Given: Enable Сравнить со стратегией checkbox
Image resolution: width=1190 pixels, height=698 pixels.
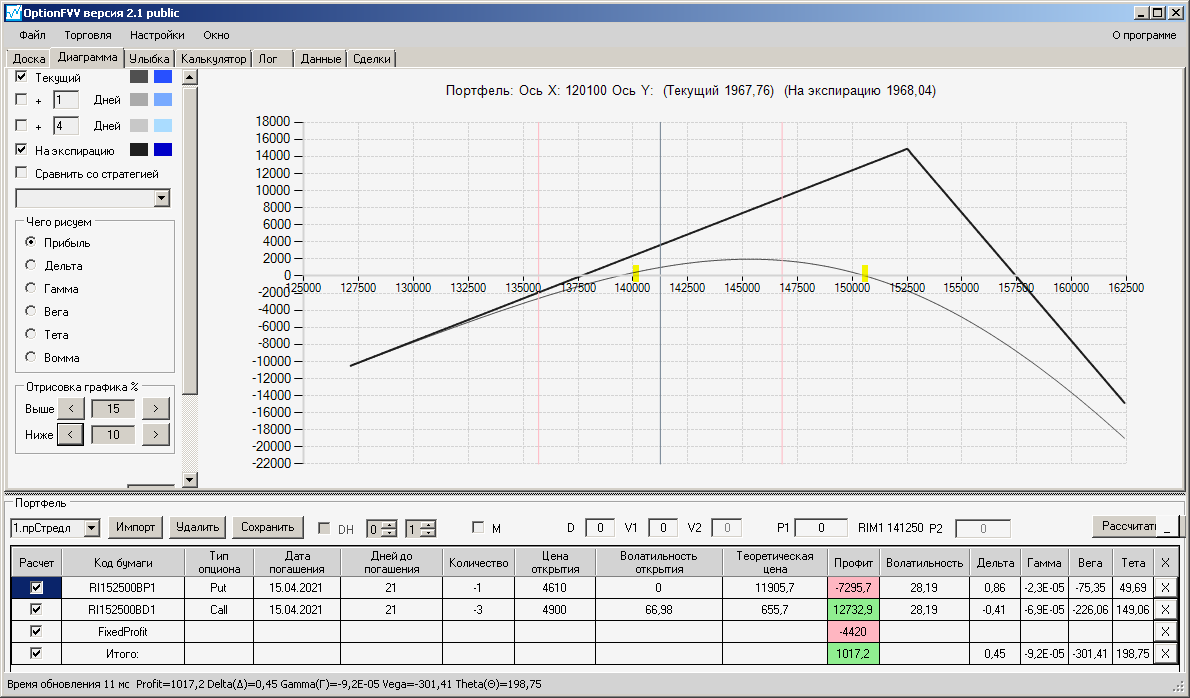Looking at the screenshot, I should 21,173.
